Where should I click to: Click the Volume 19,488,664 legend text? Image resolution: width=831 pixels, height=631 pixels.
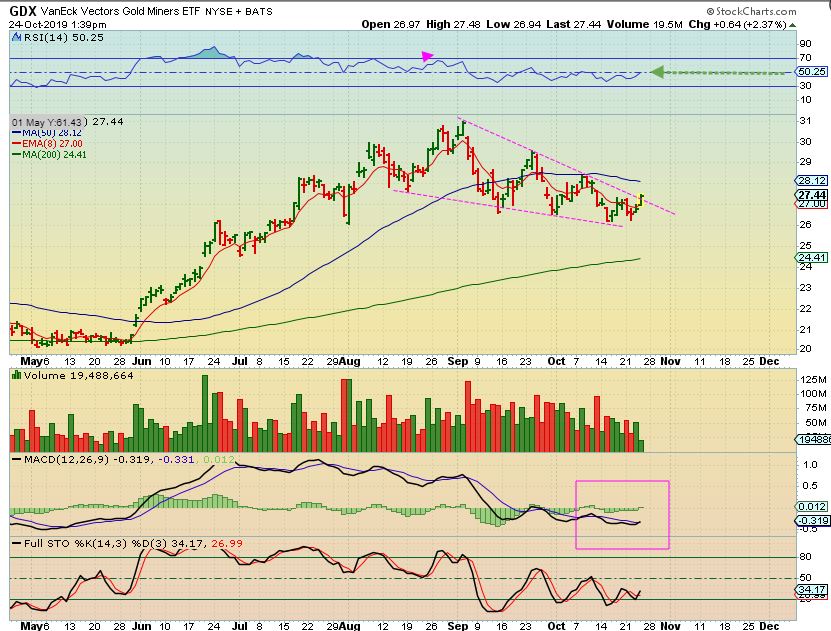point(78,376)
